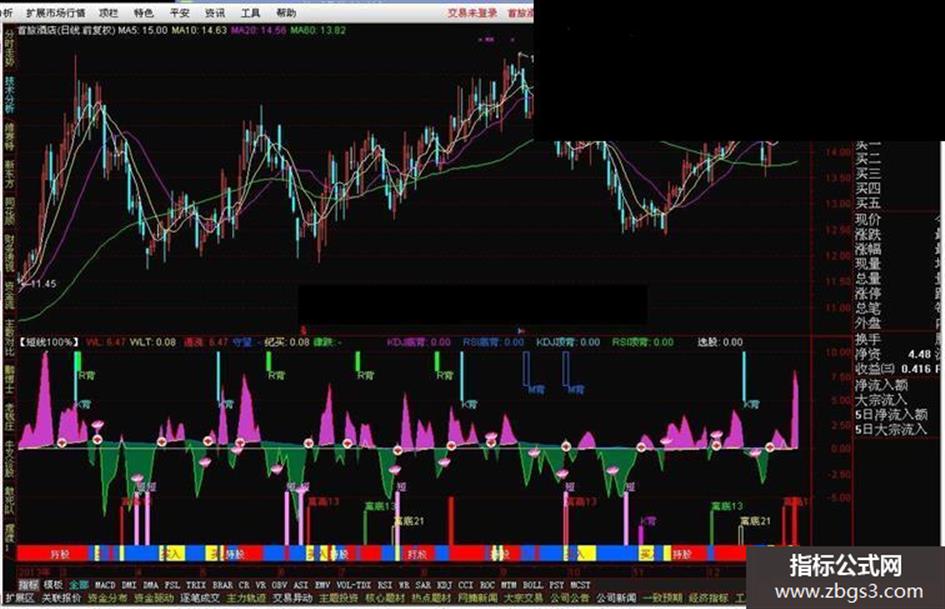The width and height of the screenshot is (945, 609).
Task: Apply the BOLL indicator
Action: (533, 585)
